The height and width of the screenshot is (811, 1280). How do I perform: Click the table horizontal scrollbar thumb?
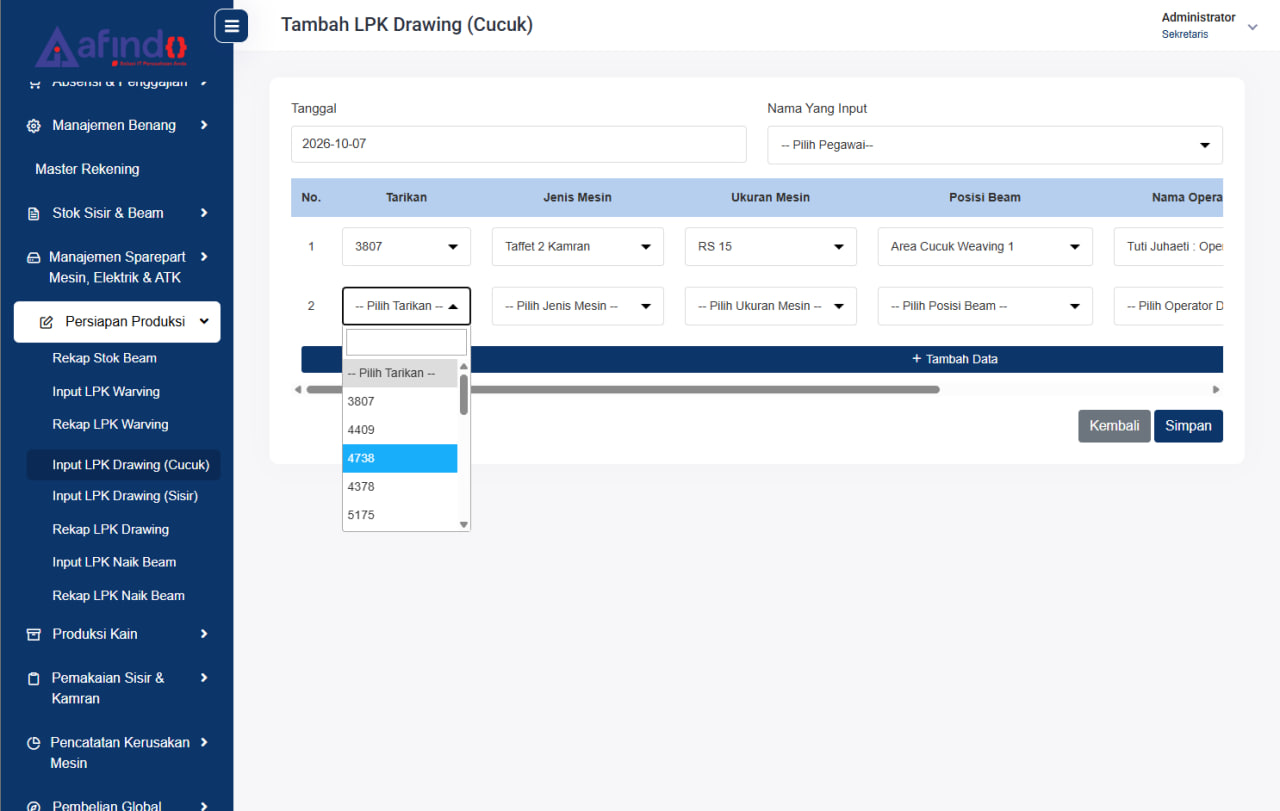click(623, 390)
